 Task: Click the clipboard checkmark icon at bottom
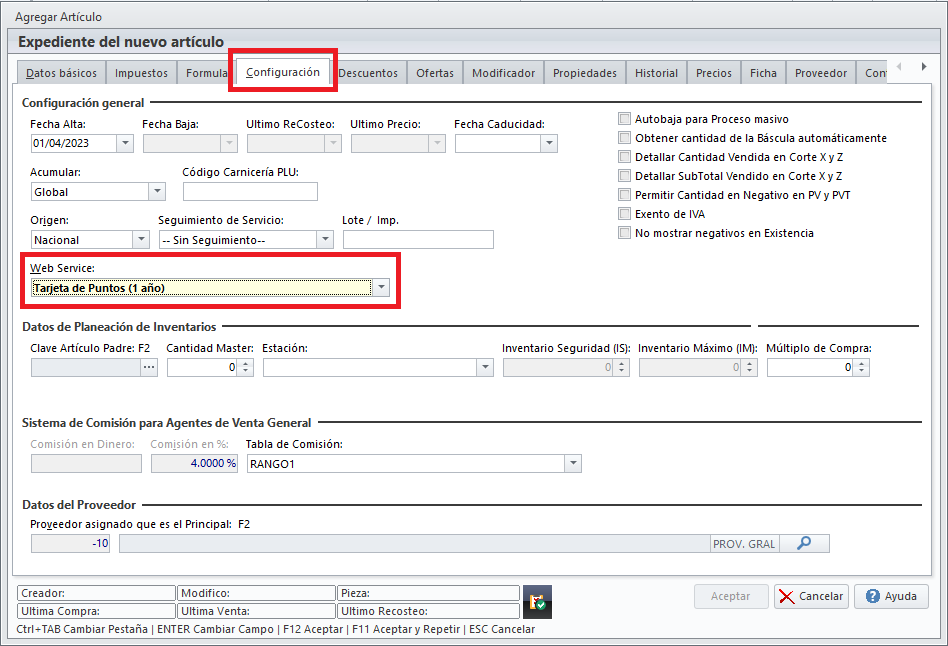click(538, 601)
